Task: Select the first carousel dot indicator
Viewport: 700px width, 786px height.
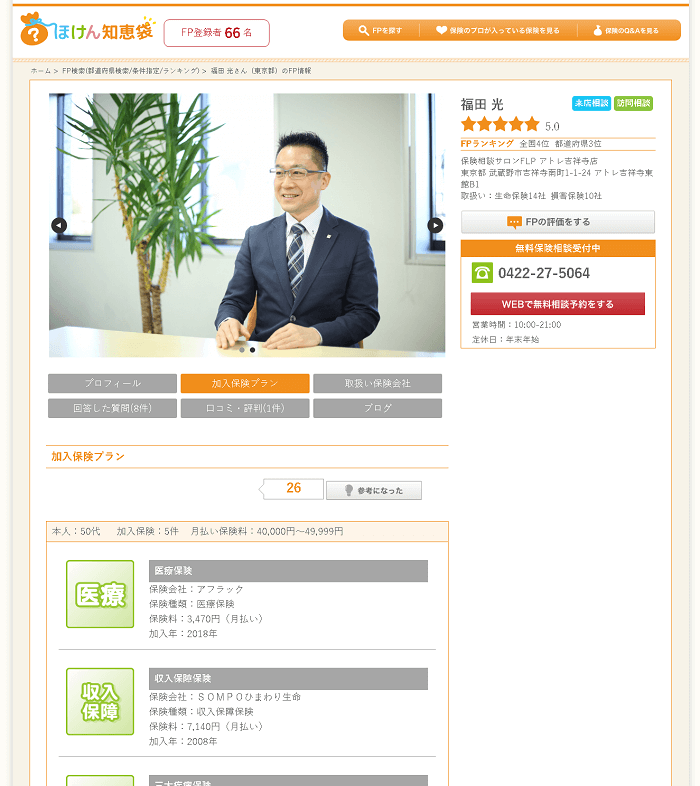Action: pos(242,350)
